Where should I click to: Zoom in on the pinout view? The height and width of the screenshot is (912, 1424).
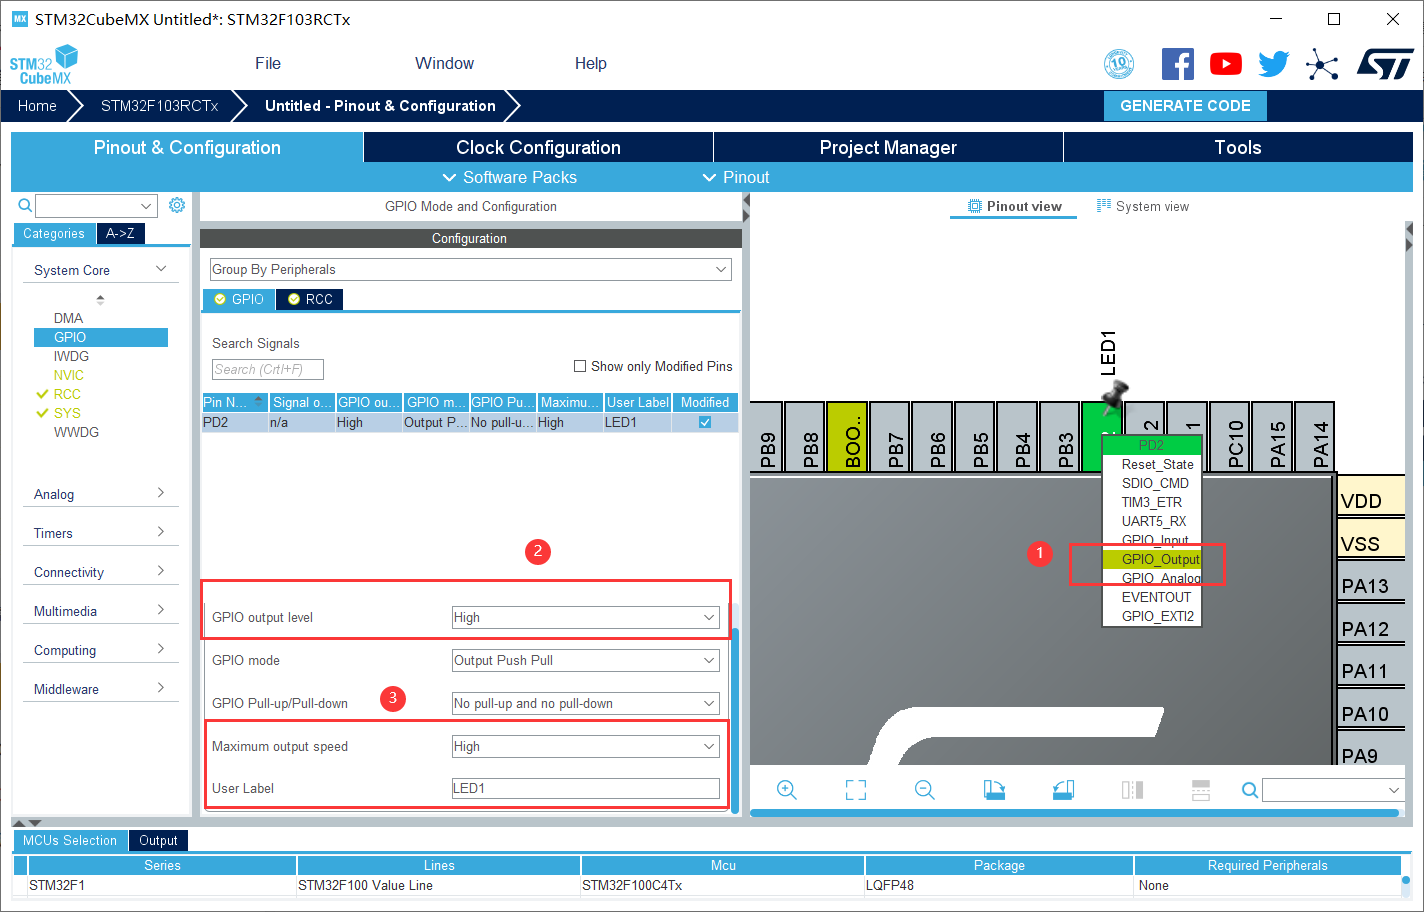tap(787, 790)
